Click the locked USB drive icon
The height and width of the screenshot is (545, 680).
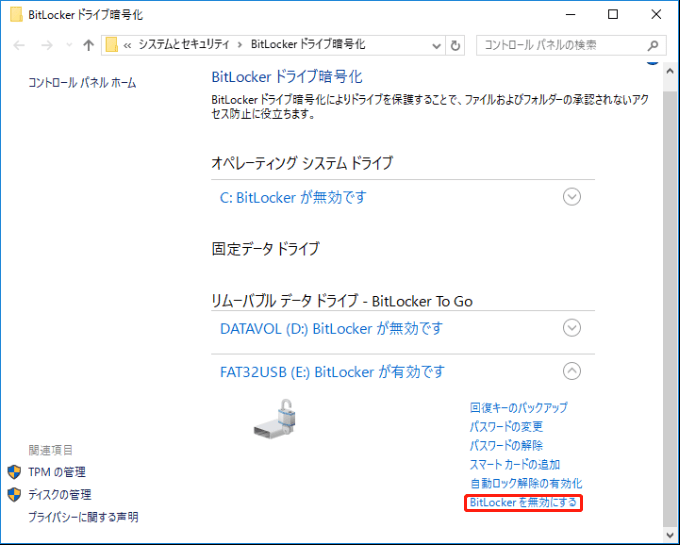tap(276, 419)
